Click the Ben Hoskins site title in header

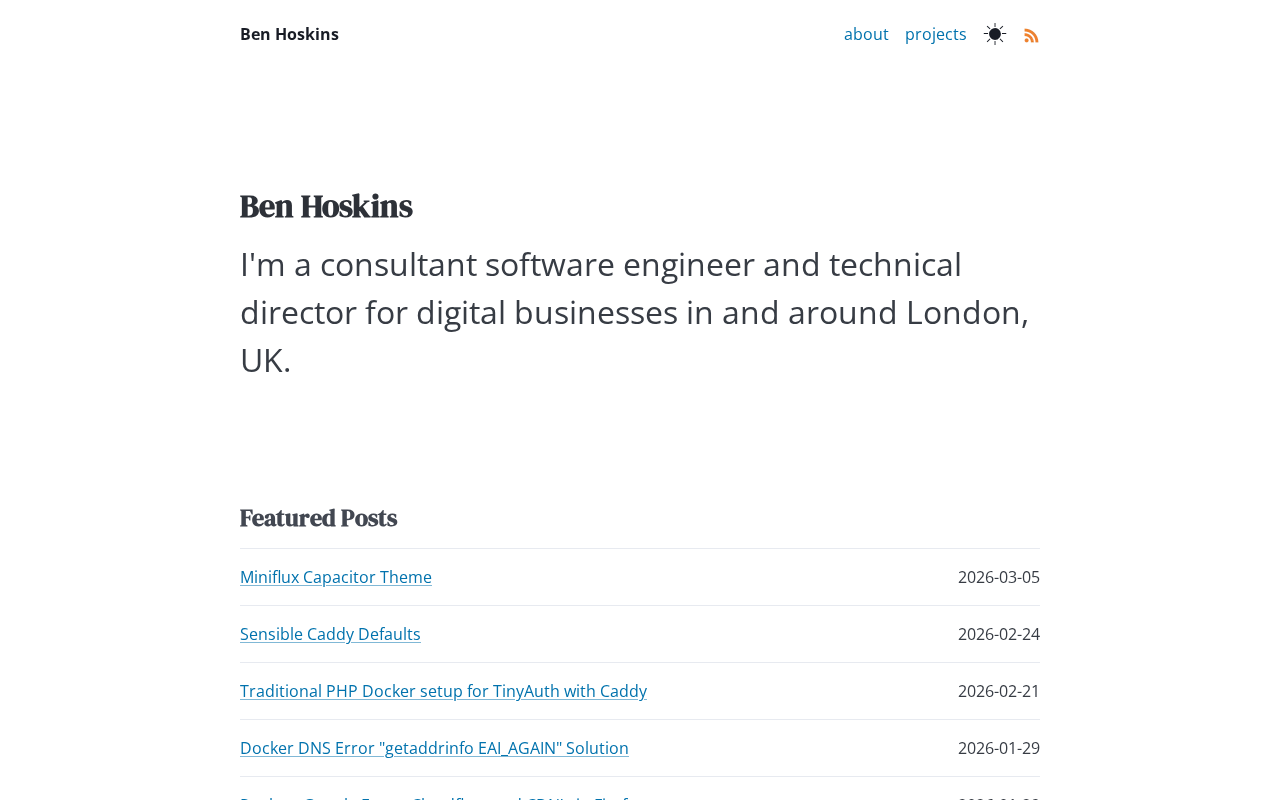(x=289, y=34)
